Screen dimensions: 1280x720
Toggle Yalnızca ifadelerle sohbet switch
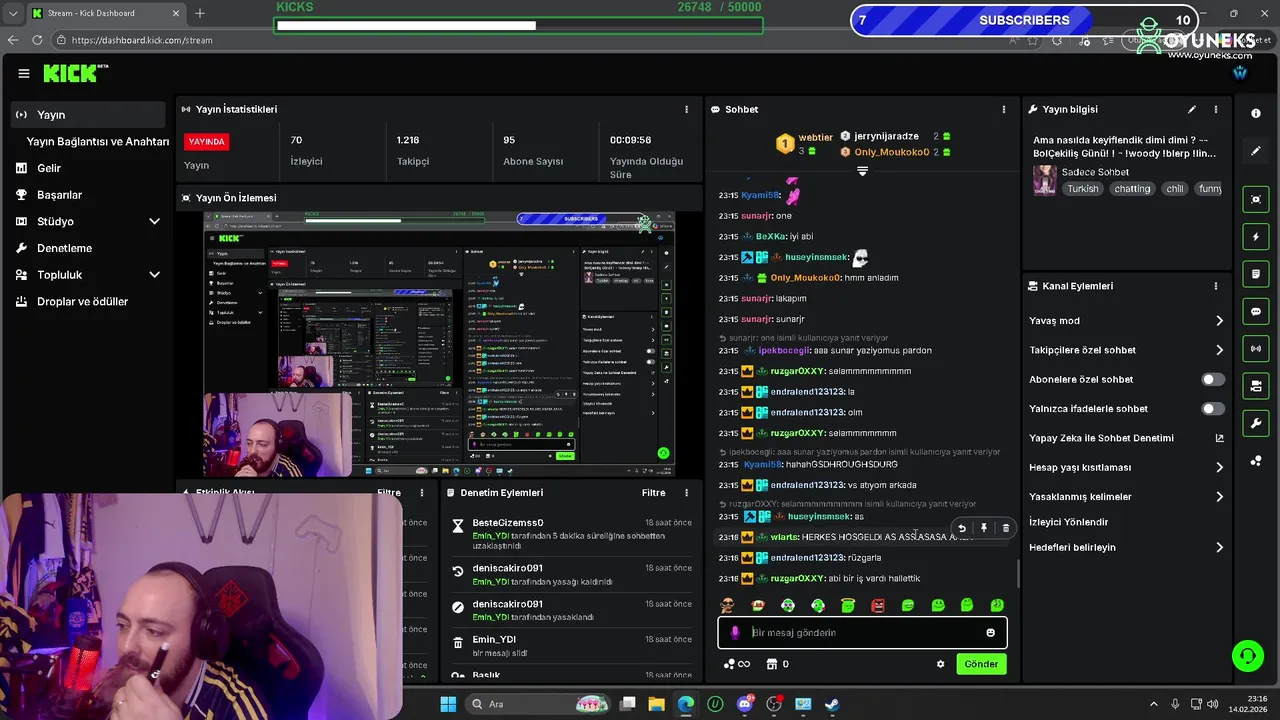pos(1213,409)
